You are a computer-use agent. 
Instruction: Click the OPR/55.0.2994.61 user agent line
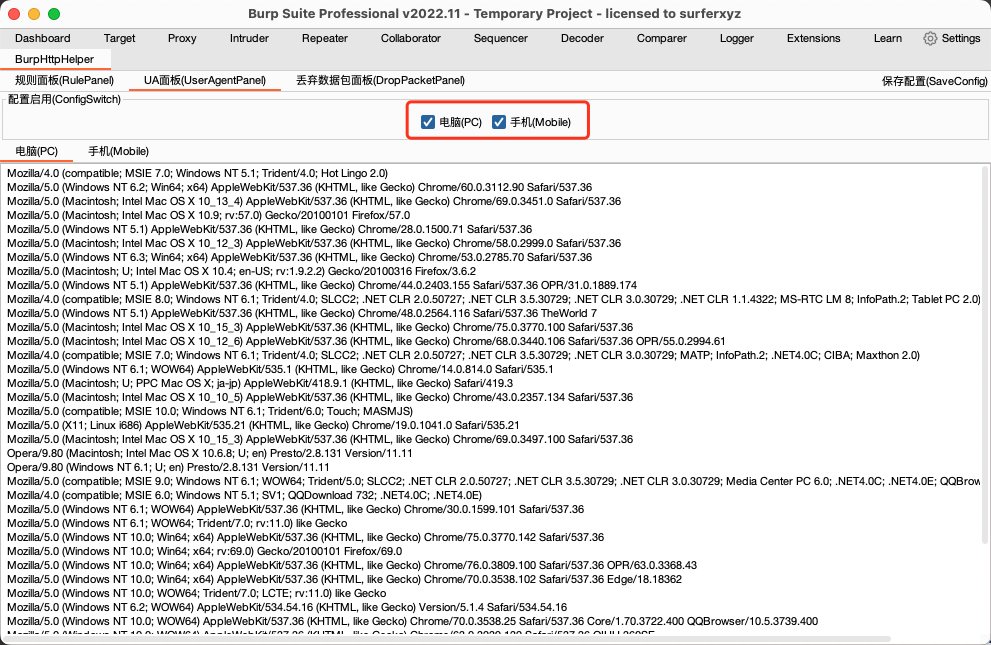366,341
